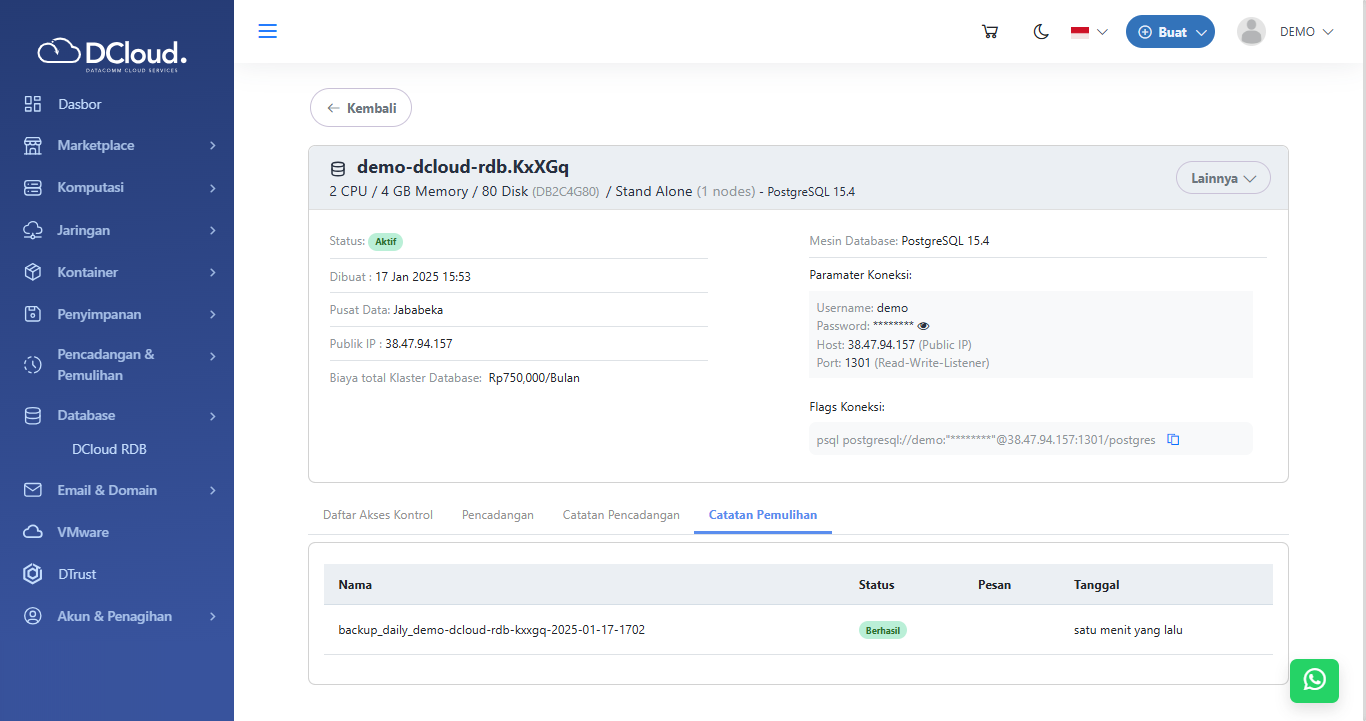The width and height of the screenshot is (1366, 721).
Task: Click the Kembali back button
Action: tap(361, 108)
